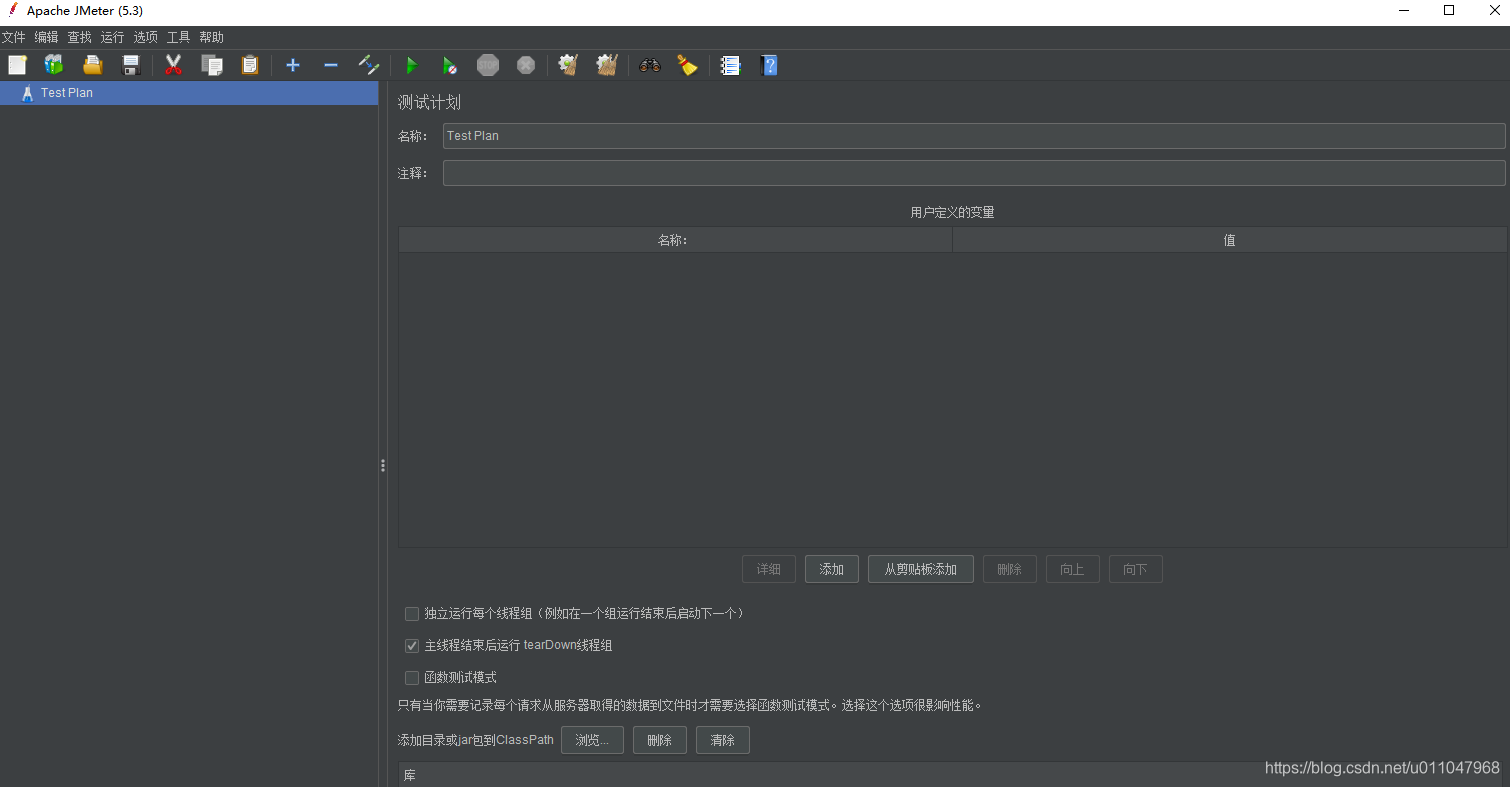Click the Help question mark icon
Image resolution: width=1510 pixels, height=787 pixels.
pos(769,65)
